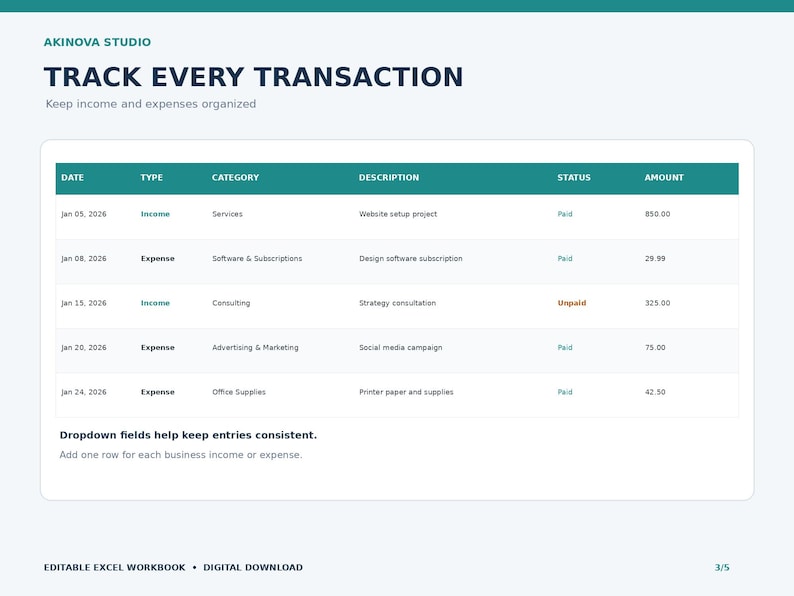Click Paid status in Jan 20 row

565,348
